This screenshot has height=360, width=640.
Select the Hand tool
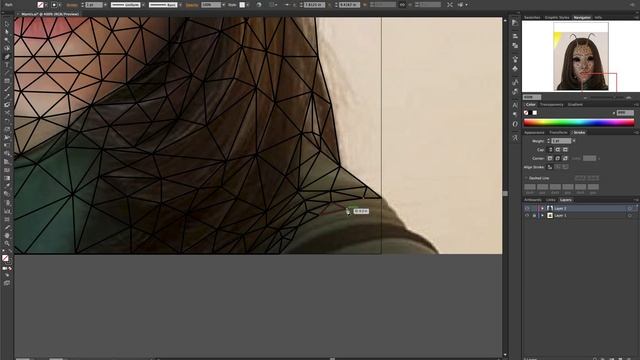[x=7, y=236]
